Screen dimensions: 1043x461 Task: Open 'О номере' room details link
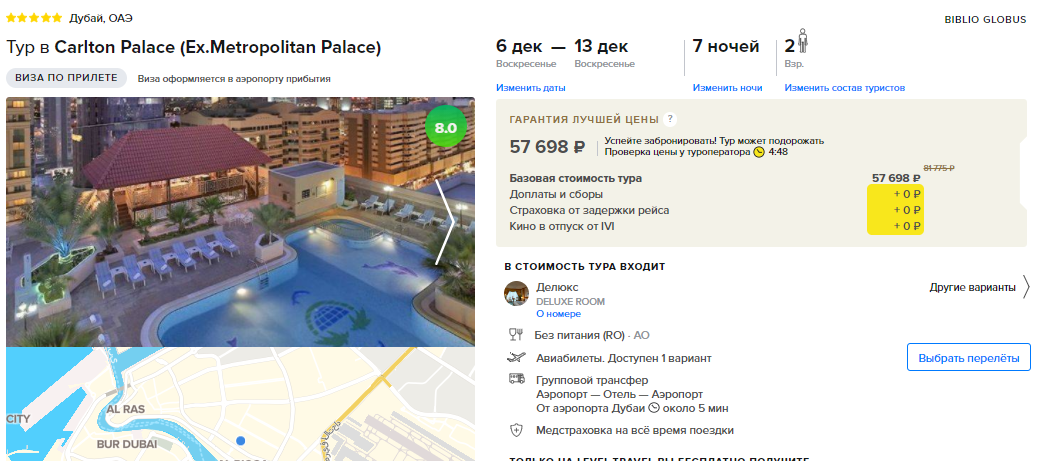pyautogui.click(x=559, y=314)
